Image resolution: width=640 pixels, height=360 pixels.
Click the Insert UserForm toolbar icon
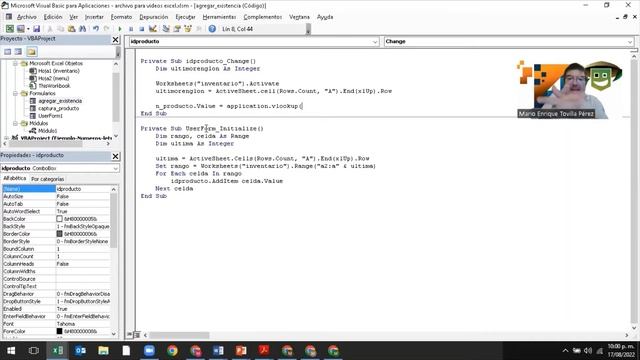coord(20,29)
